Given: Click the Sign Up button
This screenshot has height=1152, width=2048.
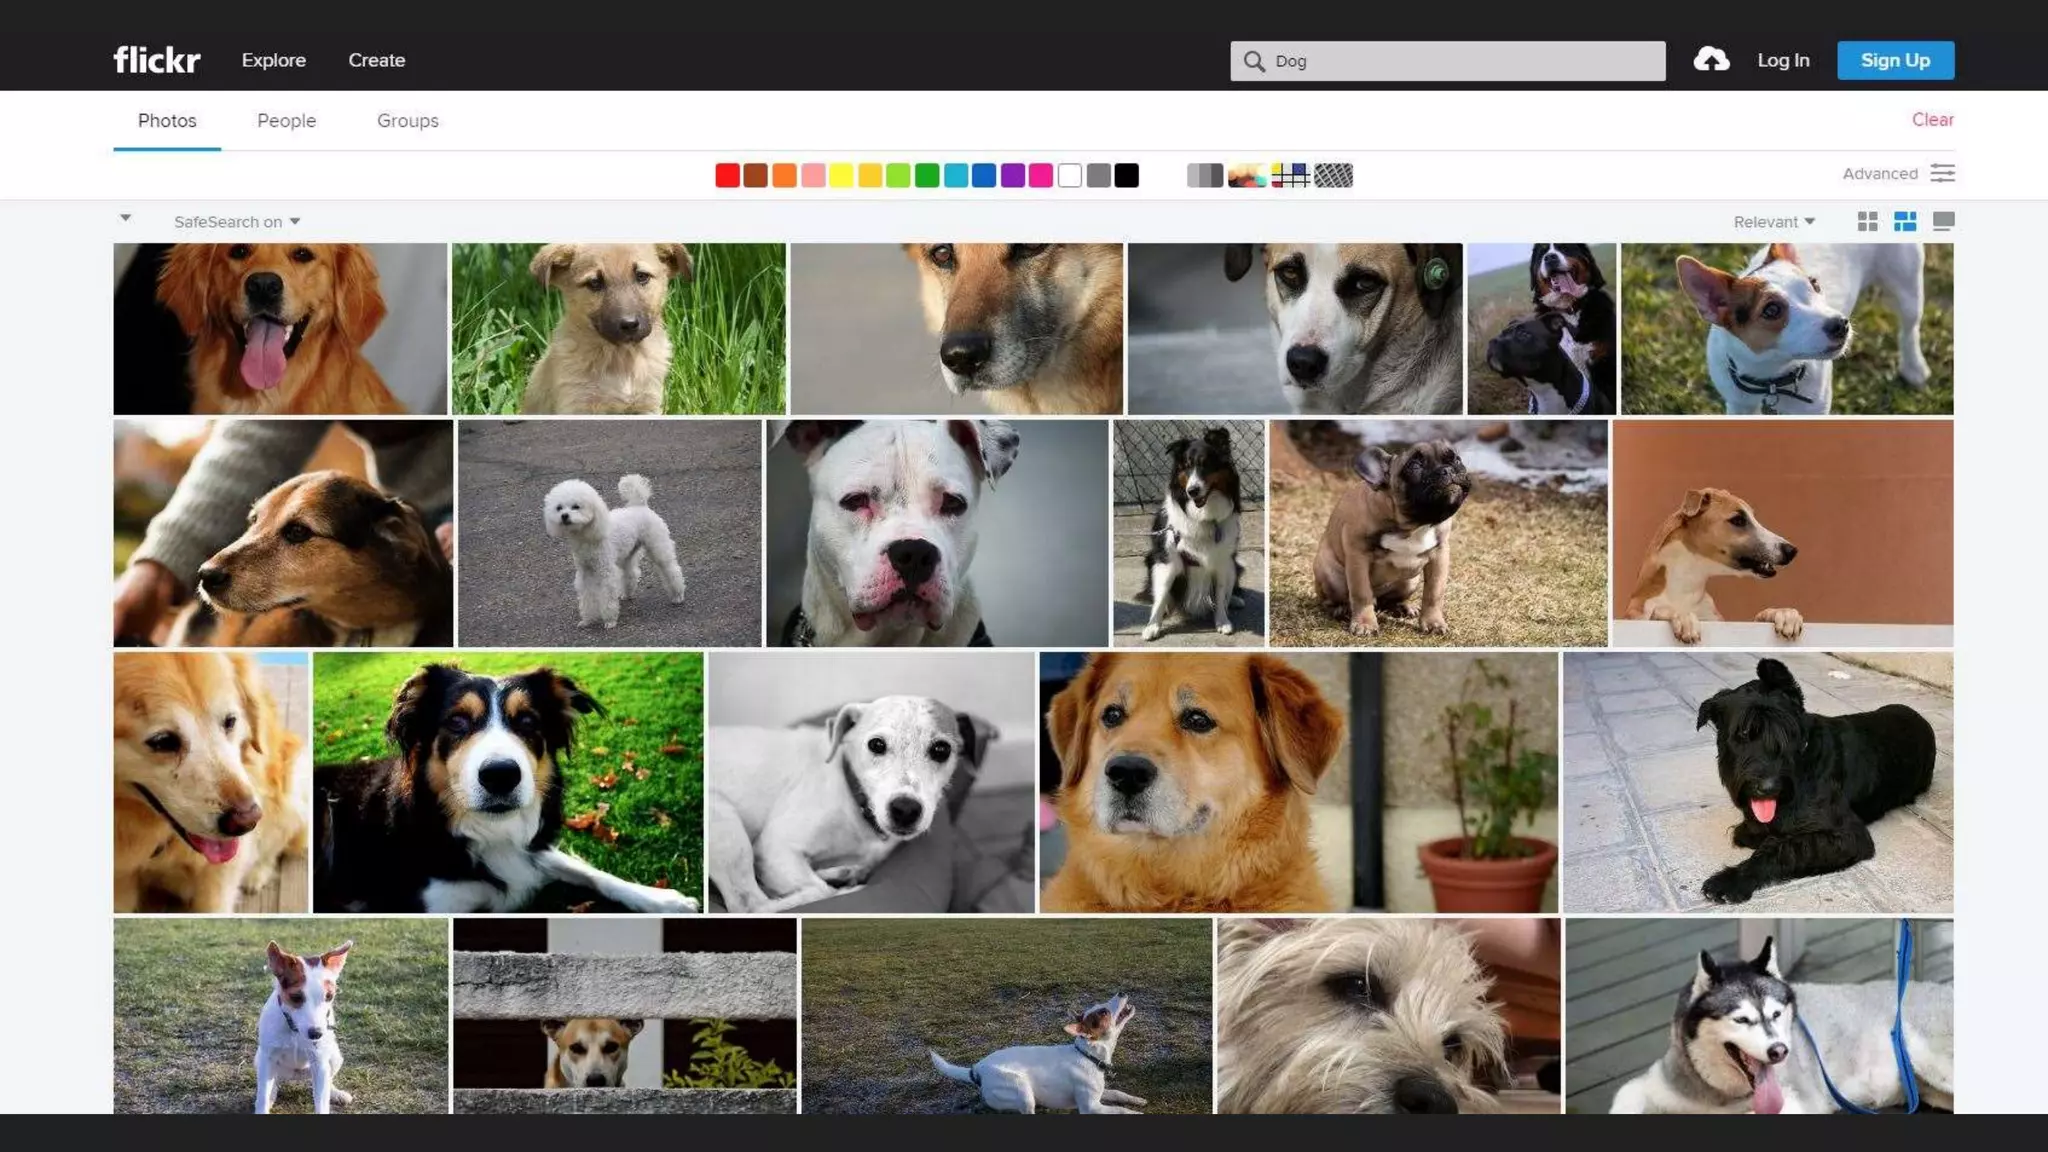Looking at the screenshot, I should [1895, 60].
